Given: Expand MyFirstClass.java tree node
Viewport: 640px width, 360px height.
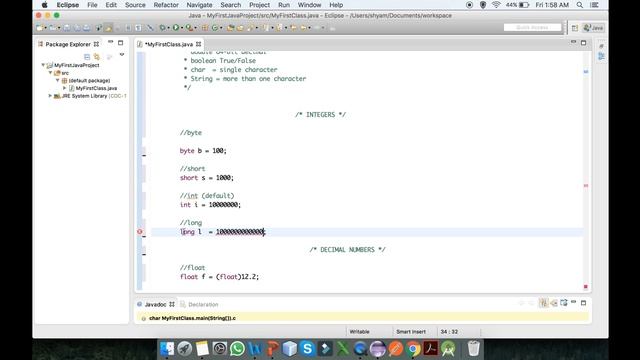Looking at the screenshot, I should tap(64, 88).
